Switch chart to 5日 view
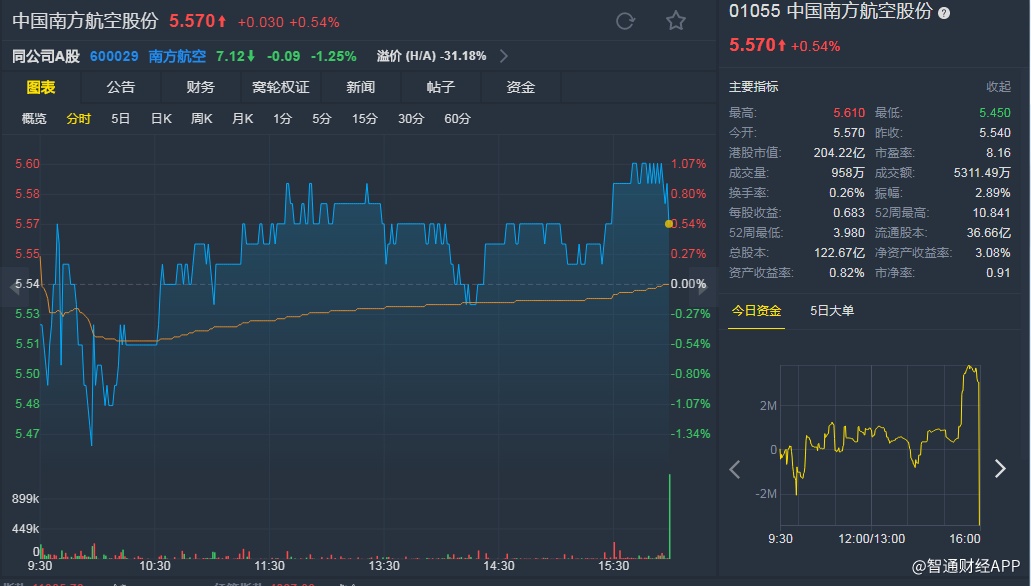This screenshot has width=1031, height=586. click(121, 119)
